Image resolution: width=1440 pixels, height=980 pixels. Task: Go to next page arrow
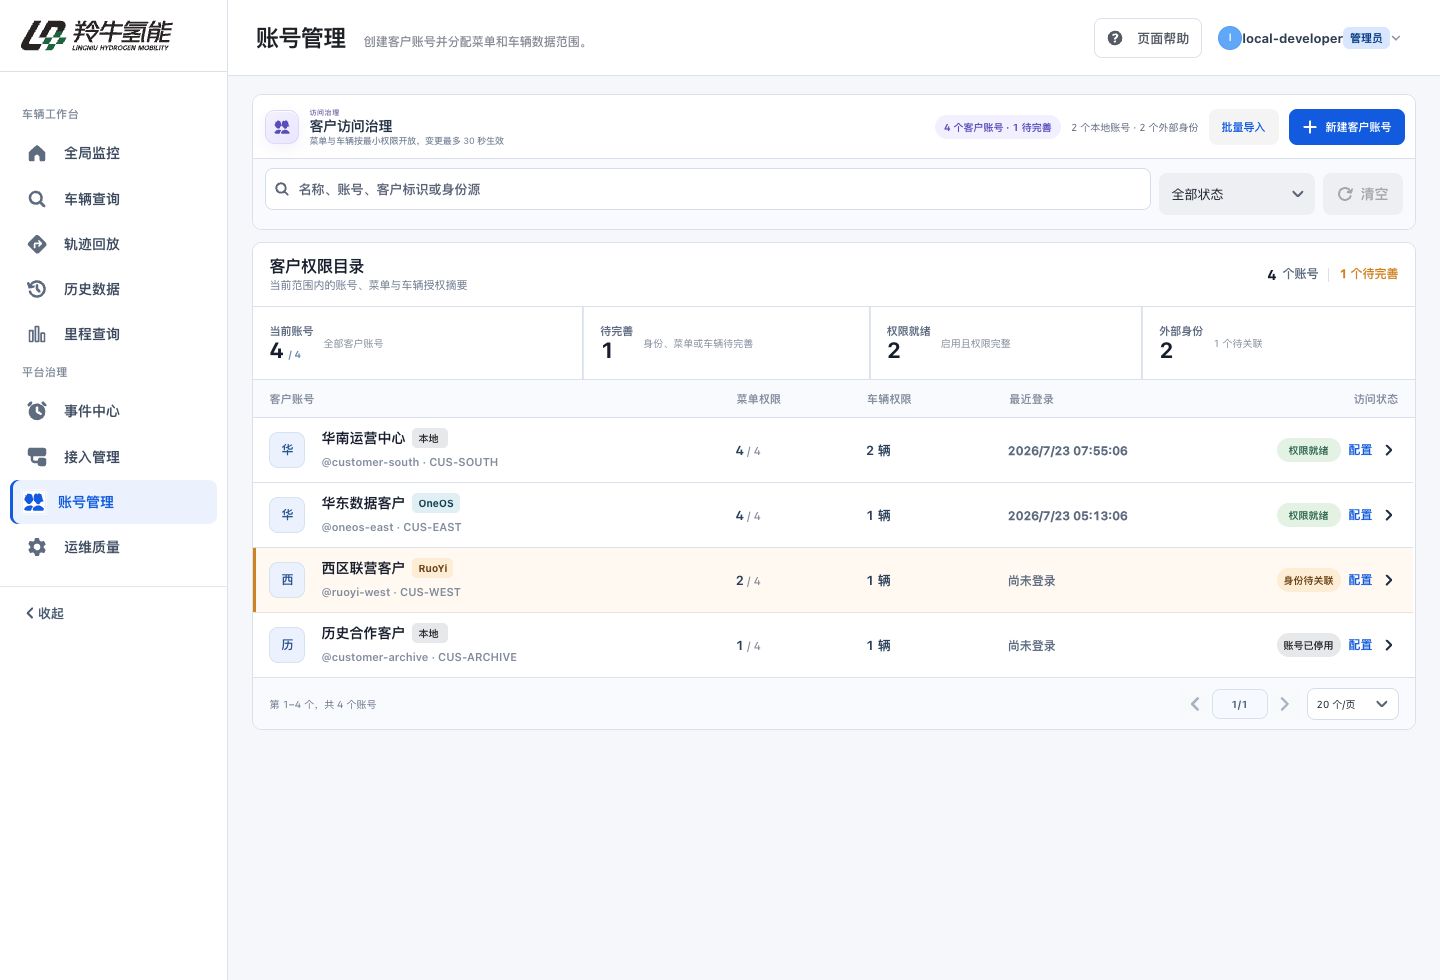1285,704
